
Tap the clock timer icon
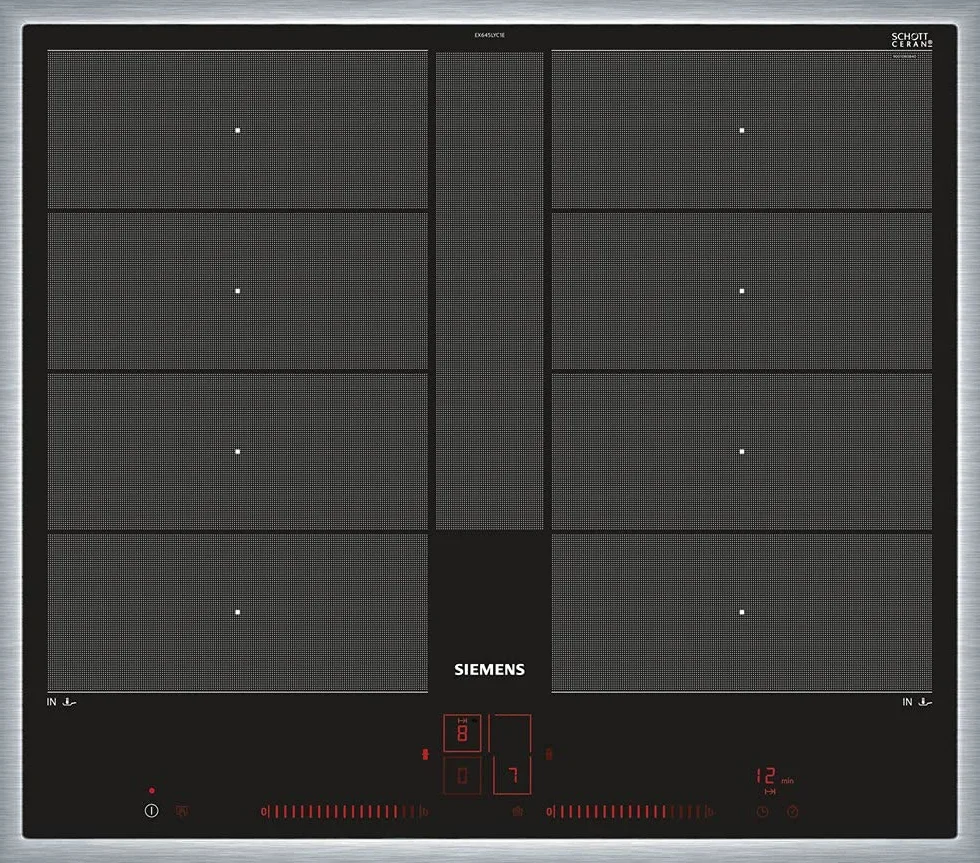762,812
